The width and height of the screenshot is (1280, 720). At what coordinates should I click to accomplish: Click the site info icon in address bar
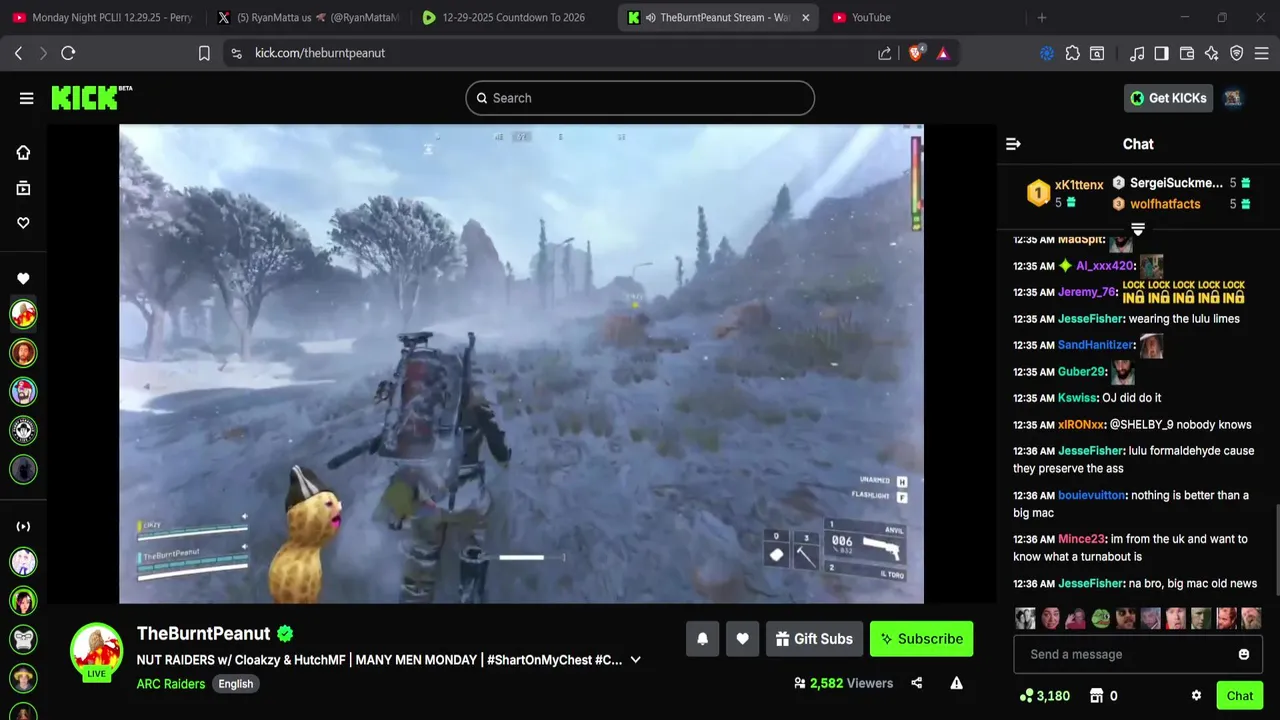(236, 53)
